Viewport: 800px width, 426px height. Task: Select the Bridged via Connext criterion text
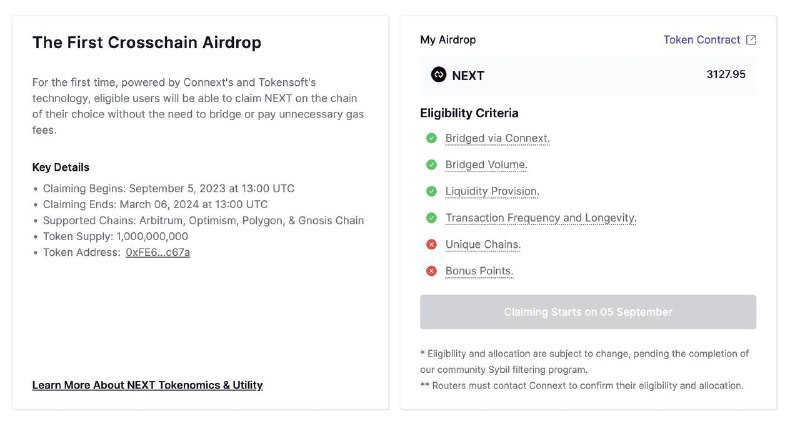(x=498, y=138)
